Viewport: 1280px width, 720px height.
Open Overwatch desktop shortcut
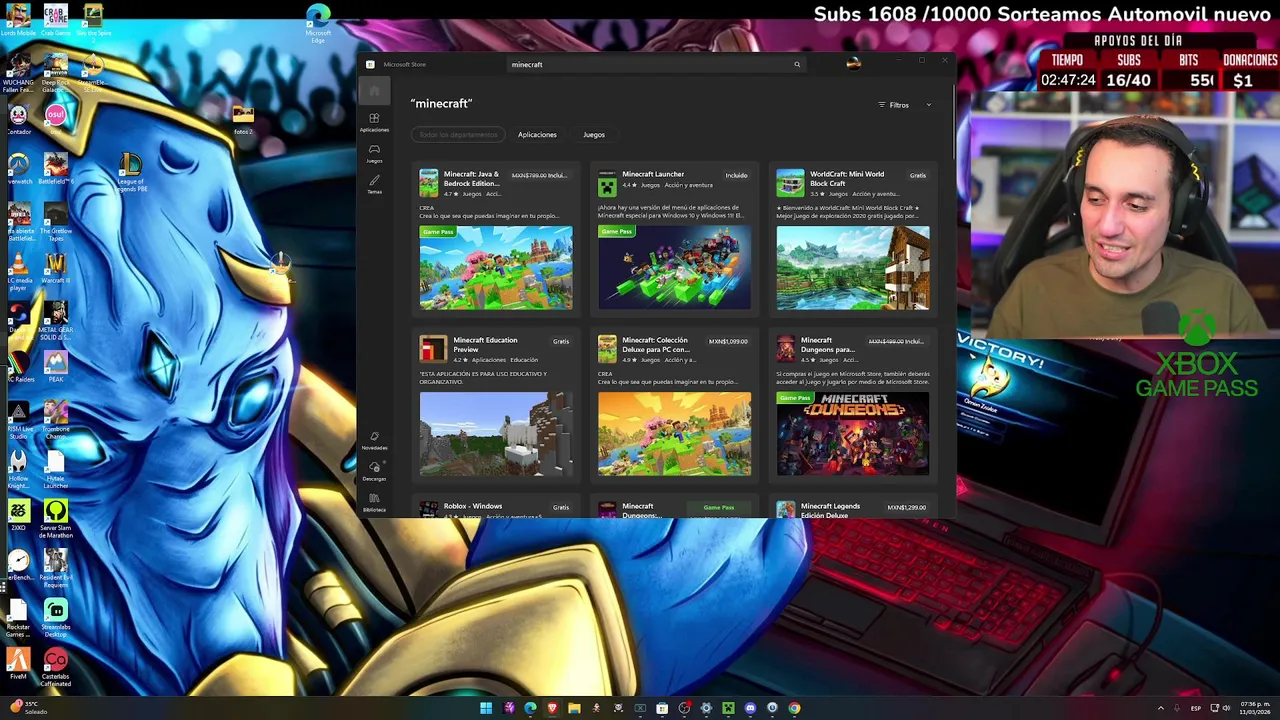click(x=18, y=169)
